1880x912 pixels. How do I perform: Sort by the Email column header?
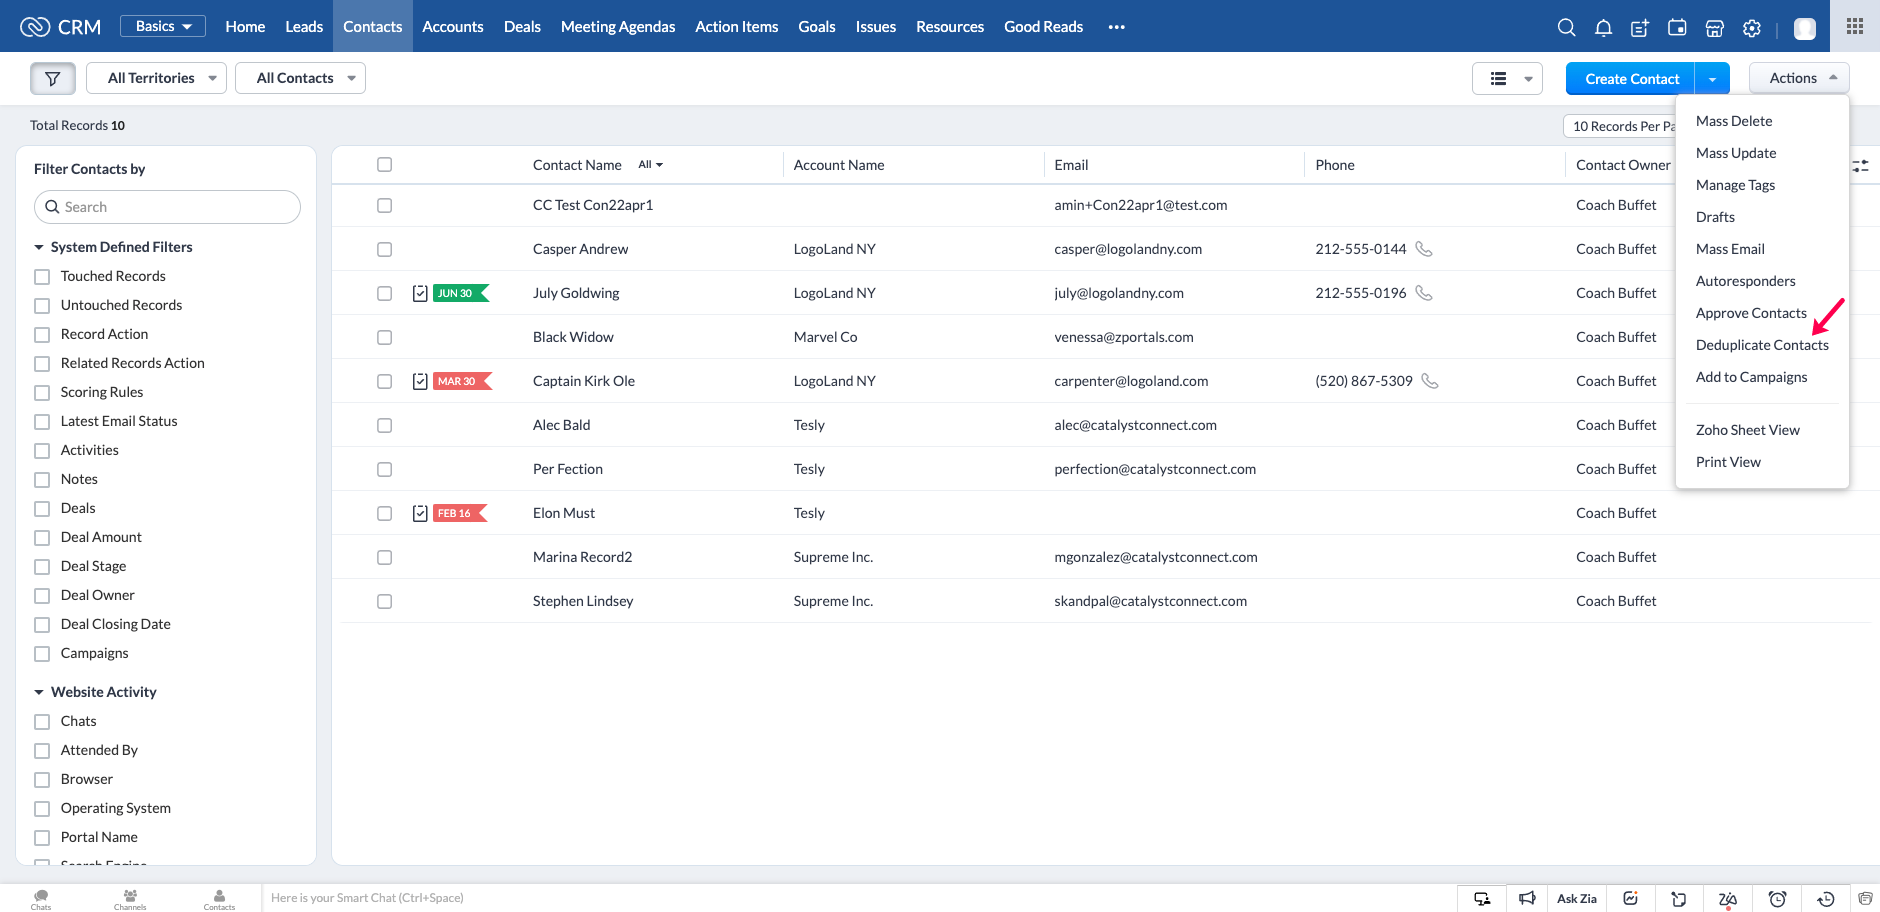(1071, 165)
